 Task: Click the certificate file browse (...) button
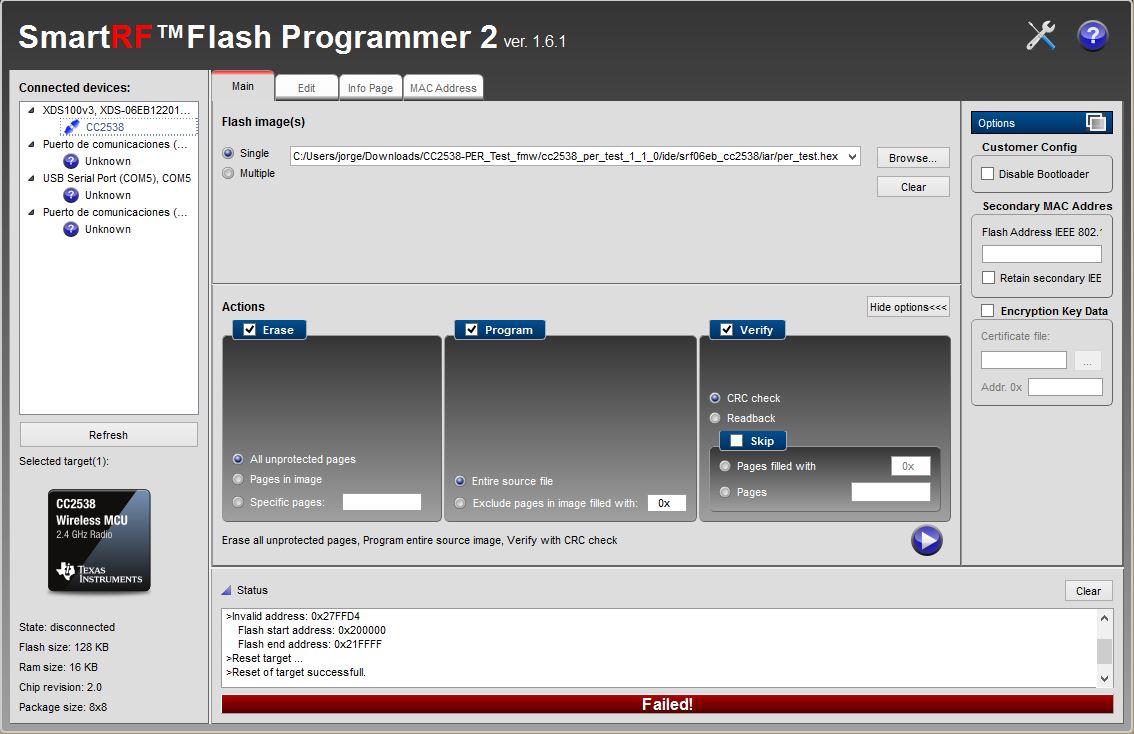(1087, 360)
